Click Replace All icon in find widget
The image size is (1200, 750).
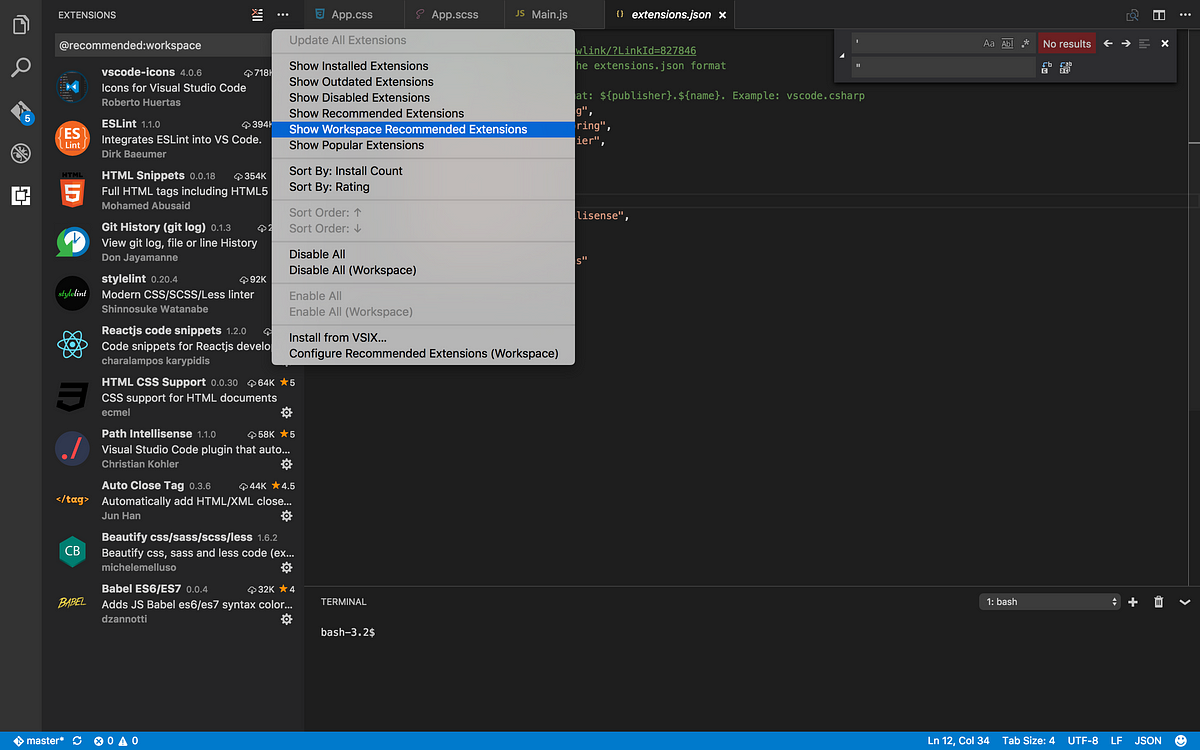pos(1065,68)
